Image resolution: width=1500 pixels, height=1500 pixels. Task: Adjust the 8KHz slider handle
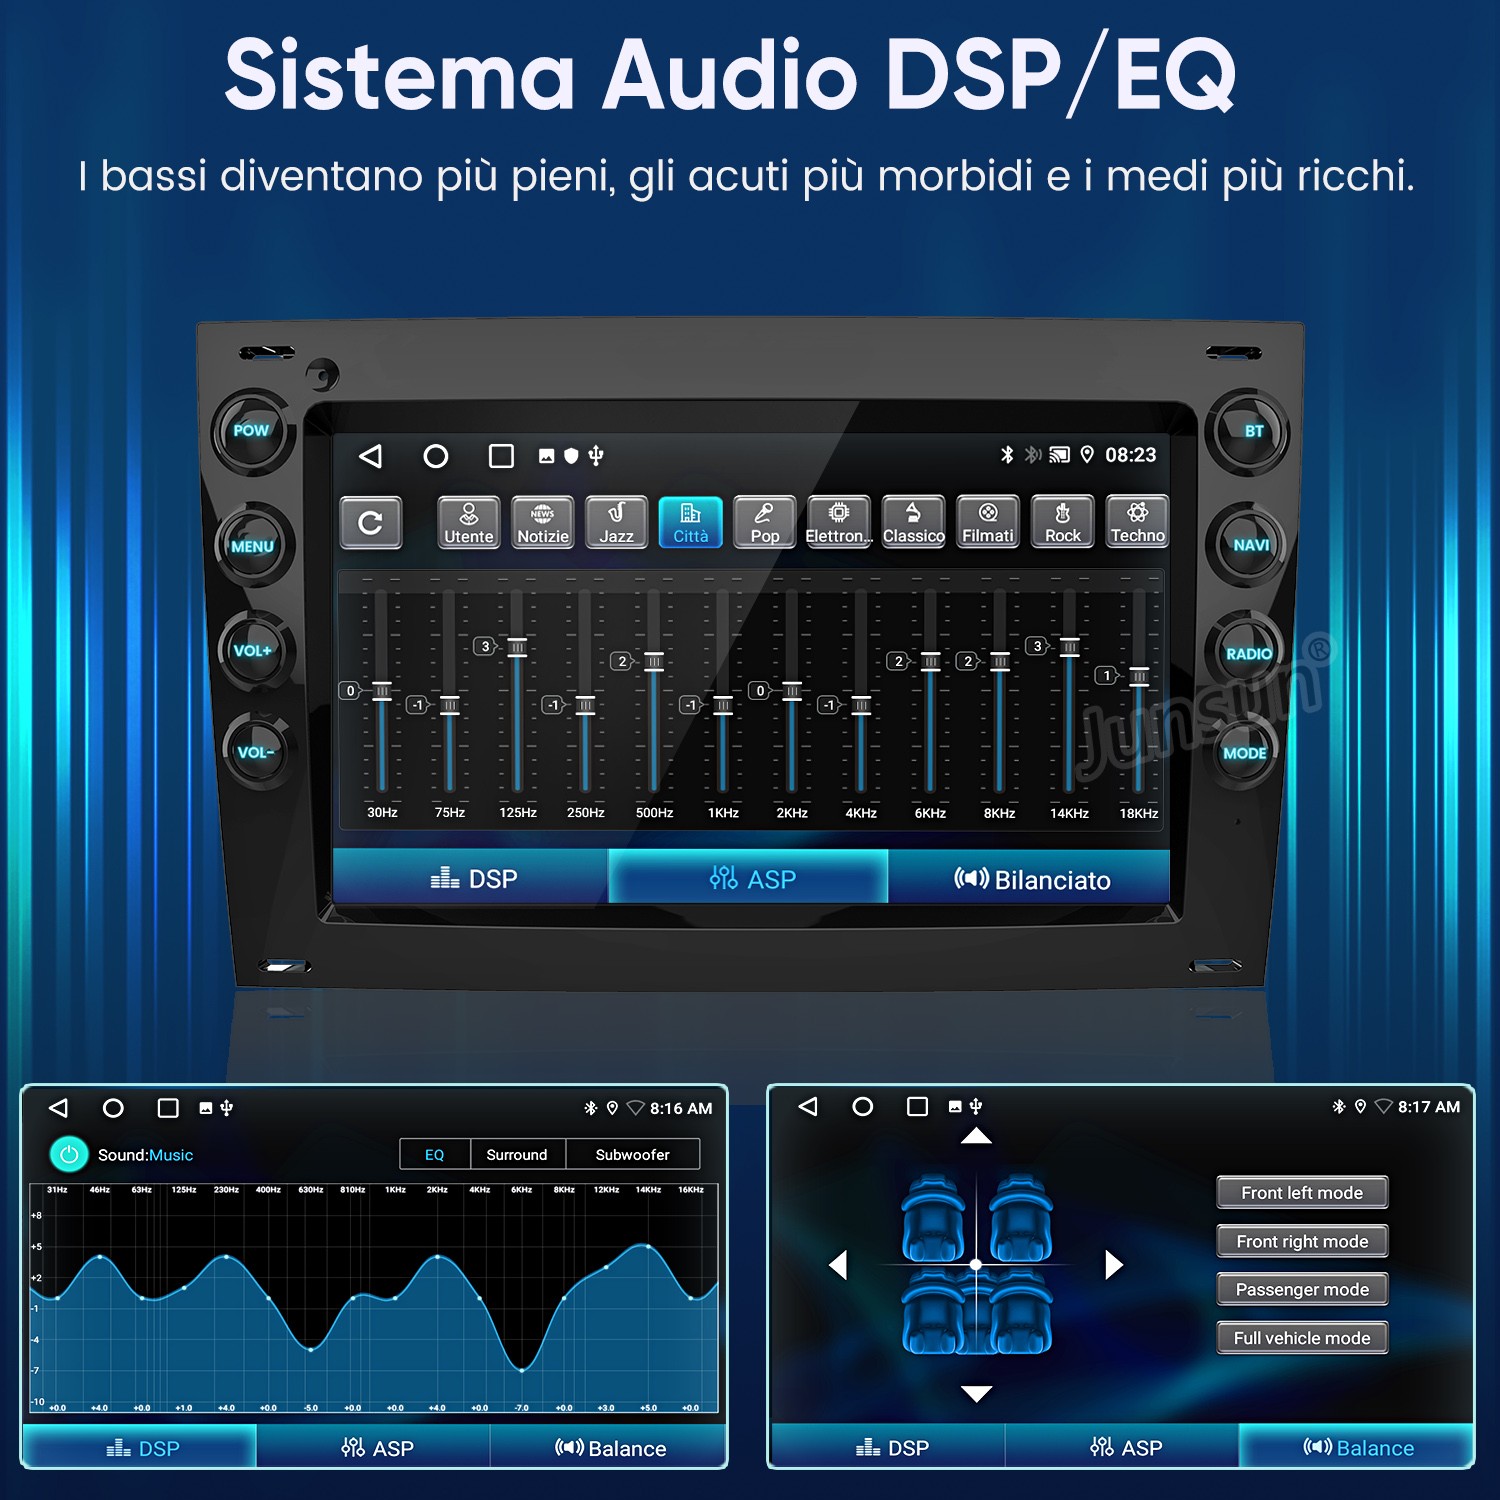coord(1000,661)
